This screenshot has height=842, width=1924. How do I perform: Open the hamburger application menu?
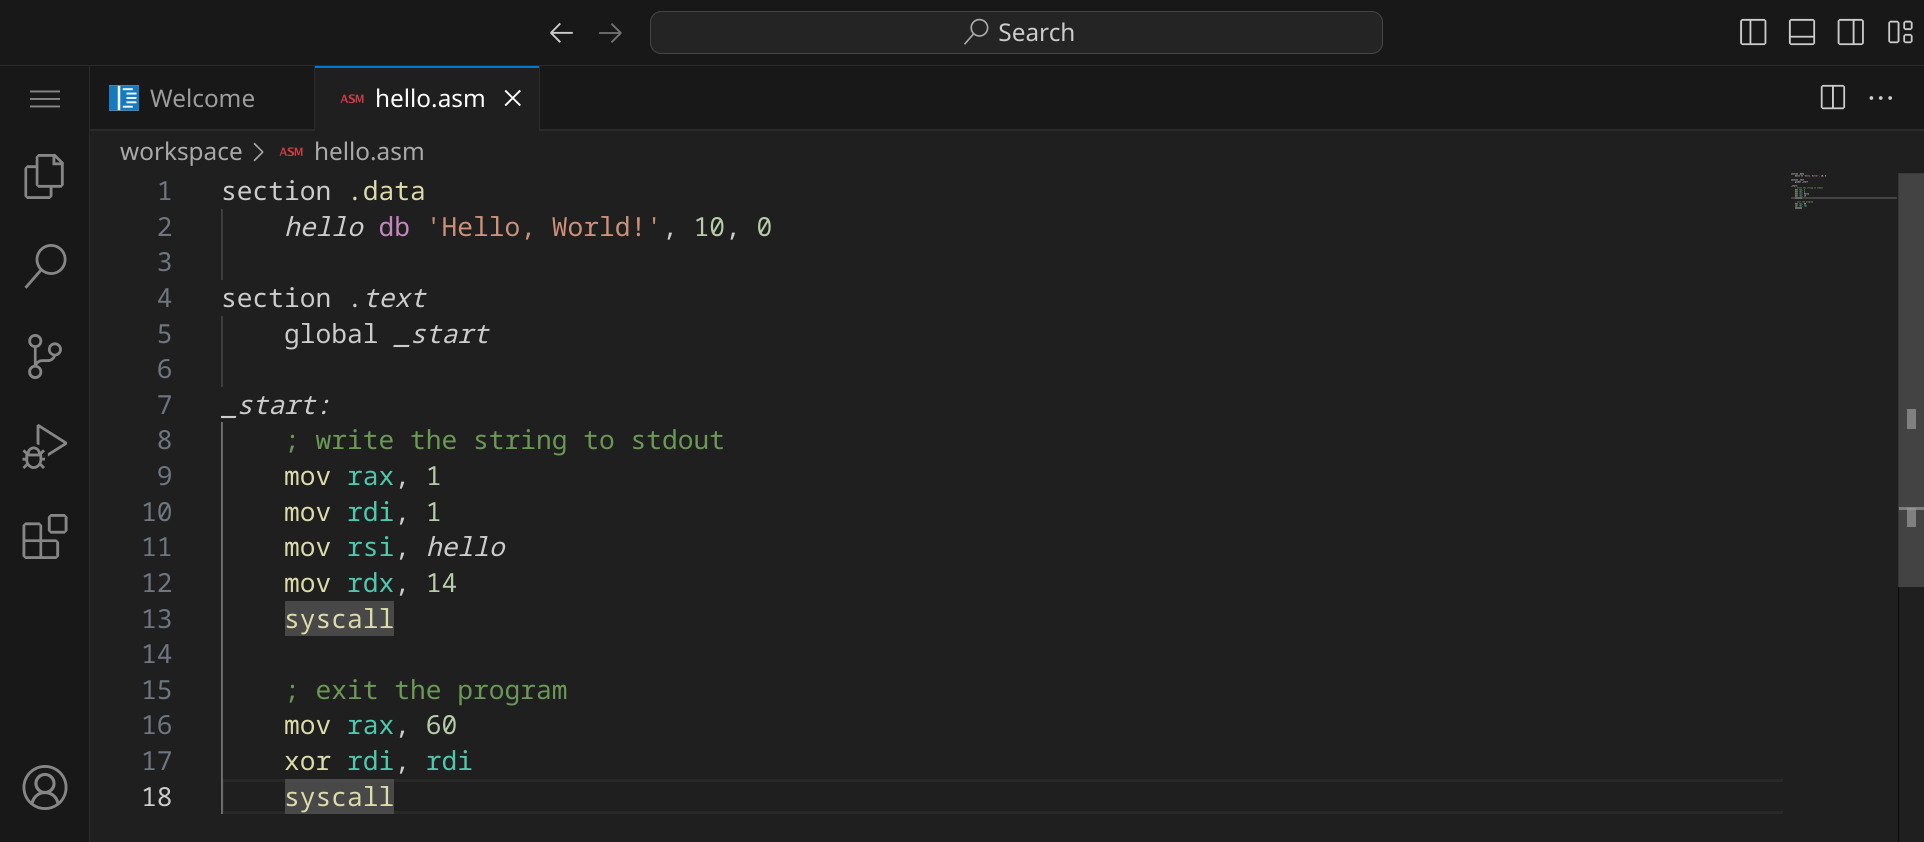click(44, 99)
